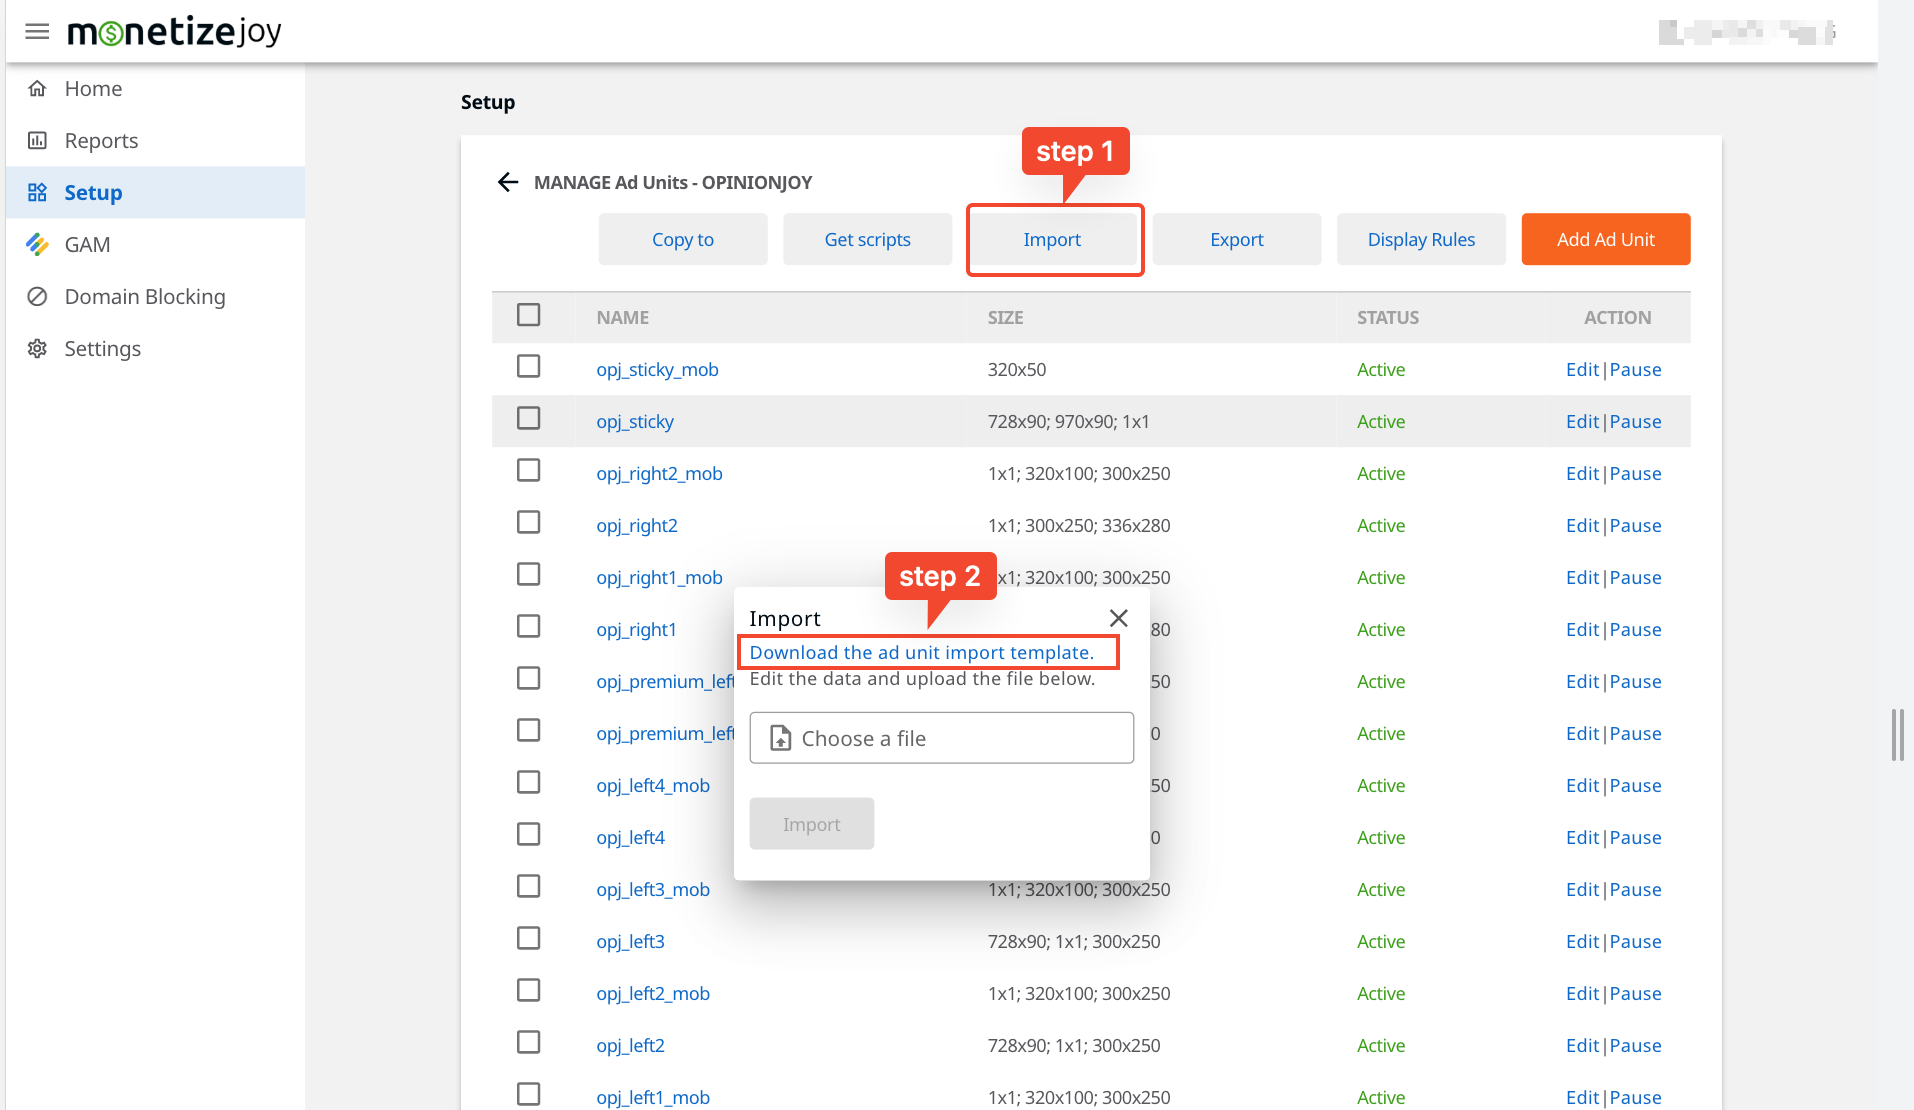The width and height of the screenshot is (1914, 1110).
Task: Click the Domain Blocking icon
Action: tap(37, 297)
